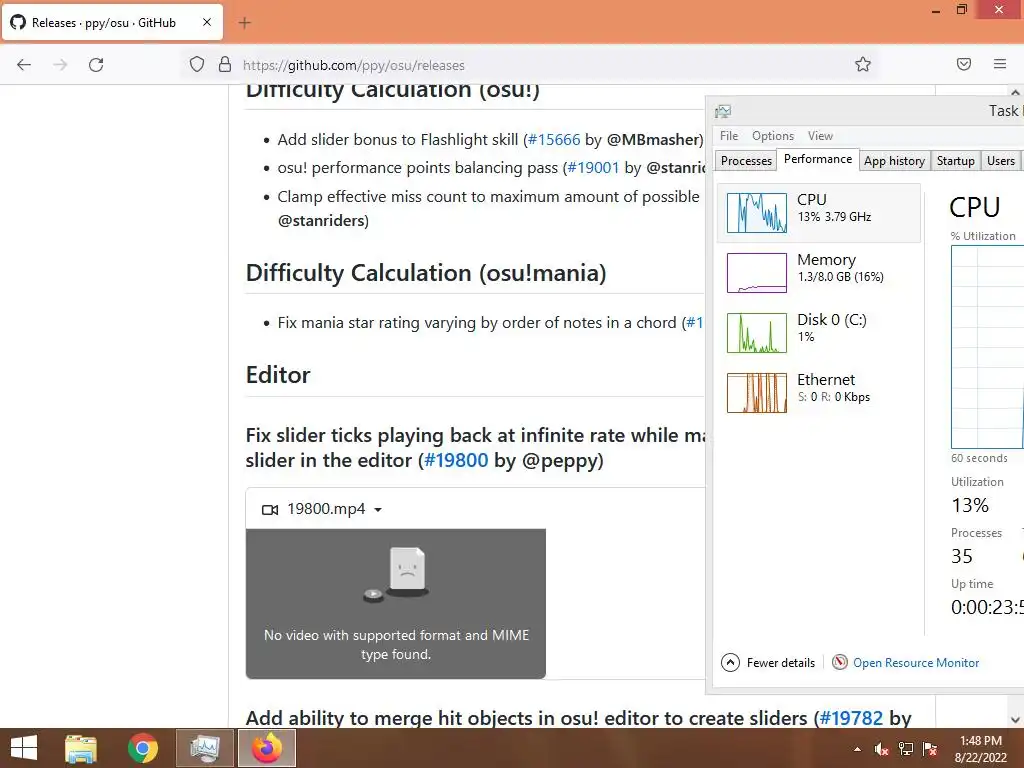Open the Windows Start menu
Image resolution: width=1024 pixels, height=768 pixels.
[x=24, y=748]
